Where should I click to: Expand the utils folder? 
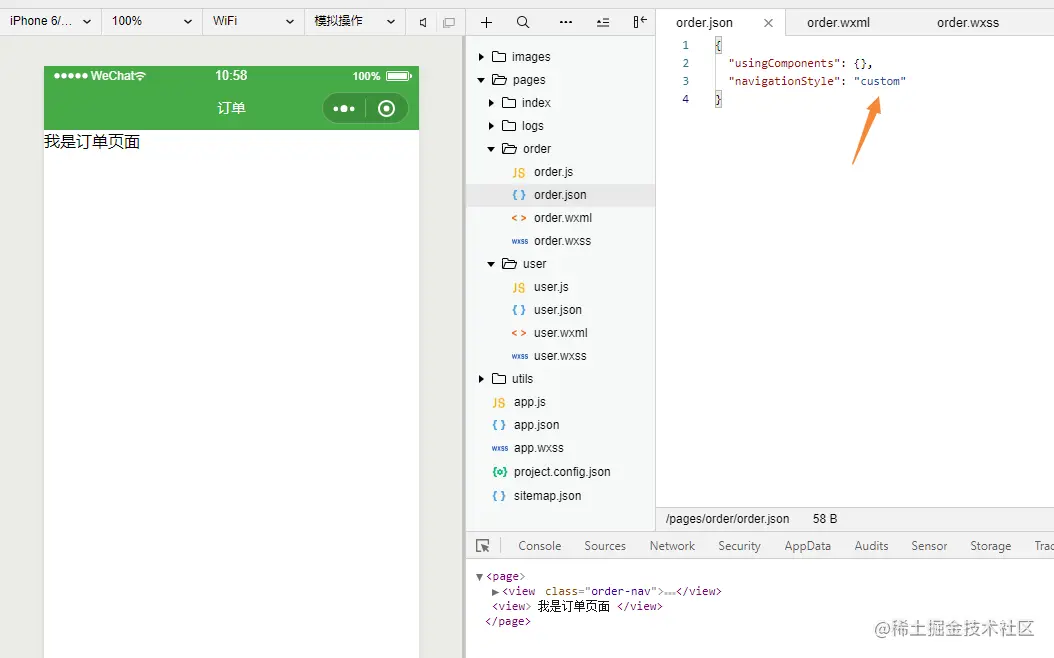tap(481, 379)
